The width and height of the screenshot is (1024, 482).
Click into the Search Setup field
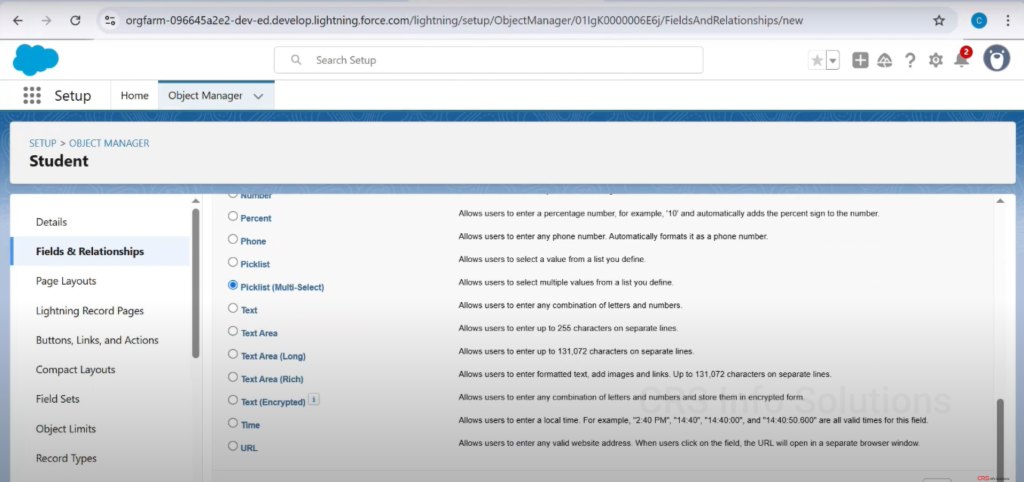488,60
